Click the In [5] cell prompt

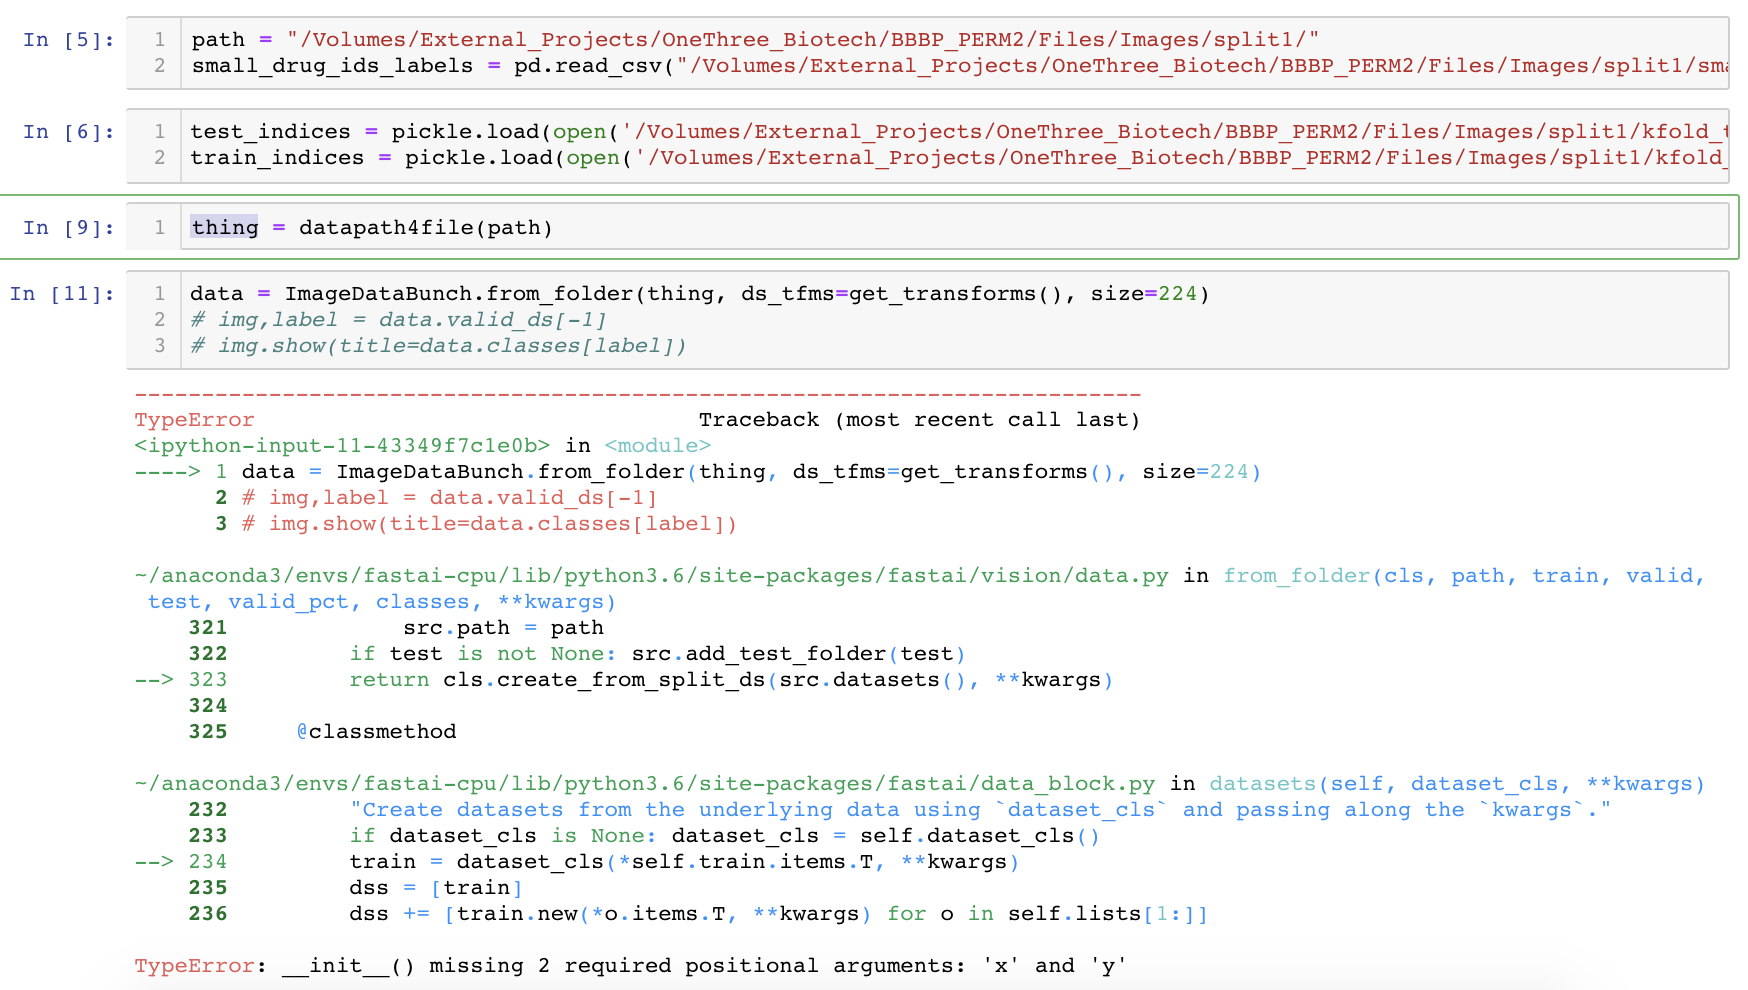click(68, 40)
